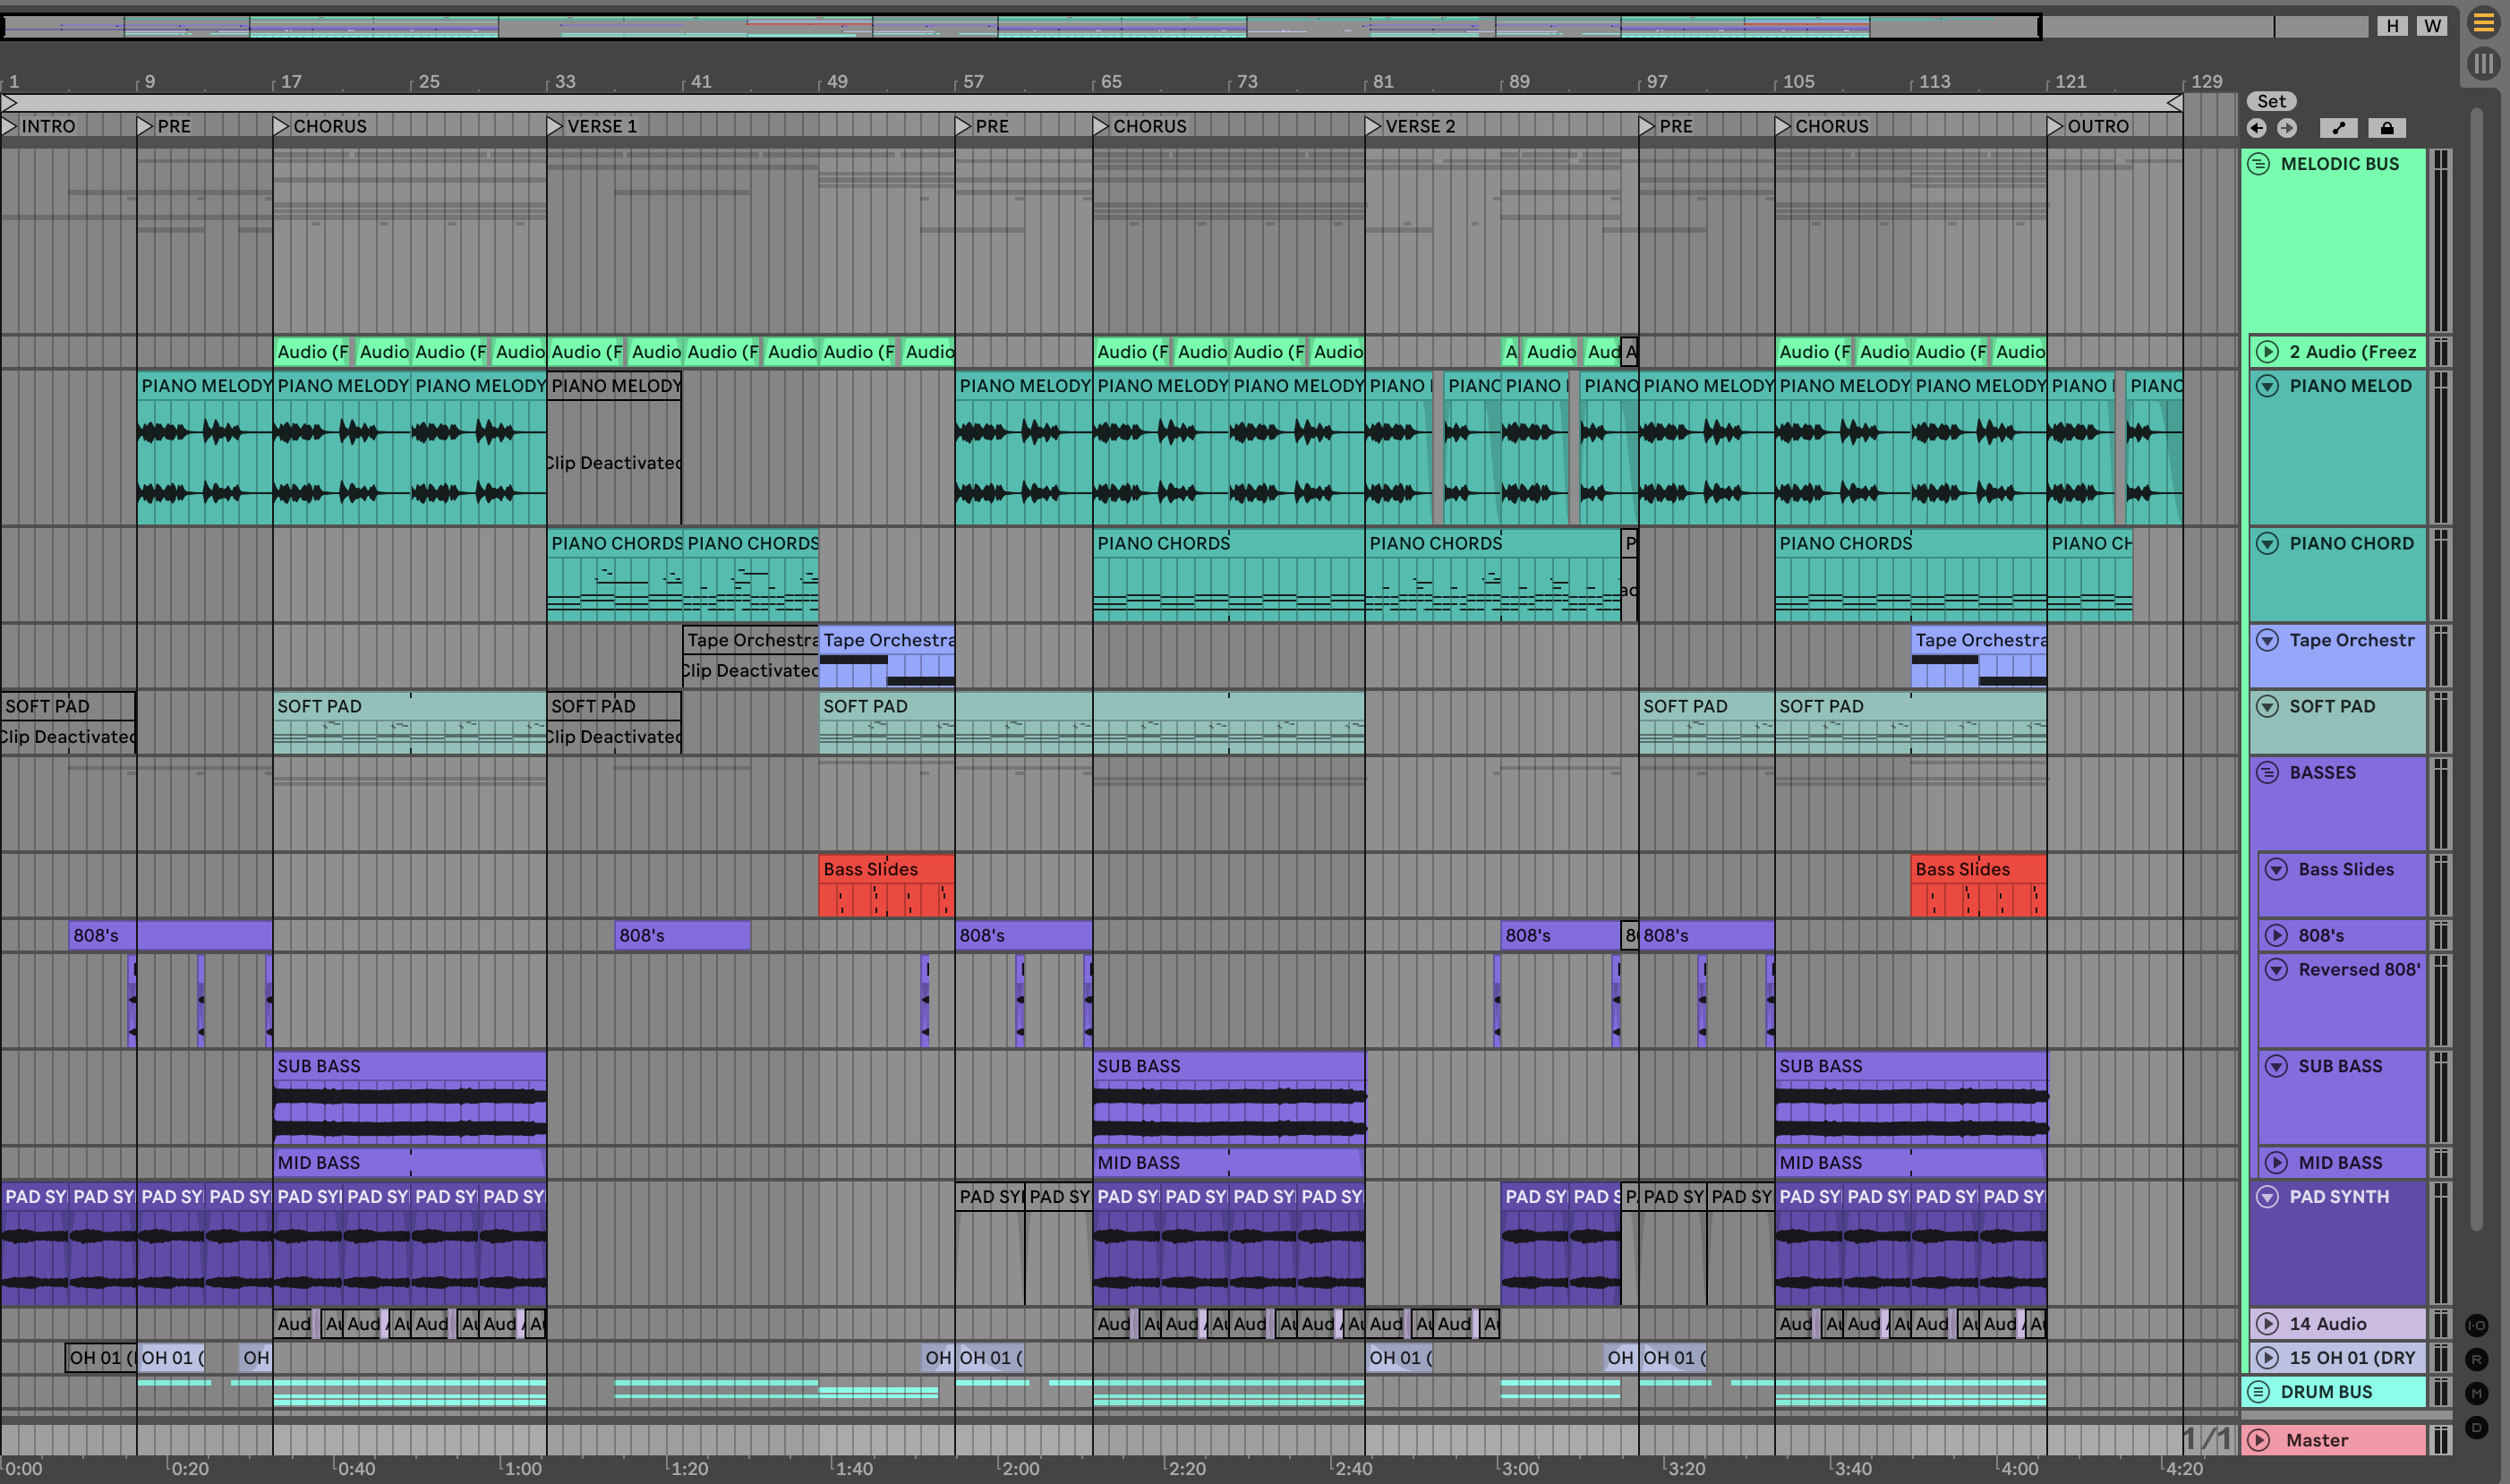Show the In/Out section button
This screenshot has width=2510, height=1484.
coord(2476,1325)
